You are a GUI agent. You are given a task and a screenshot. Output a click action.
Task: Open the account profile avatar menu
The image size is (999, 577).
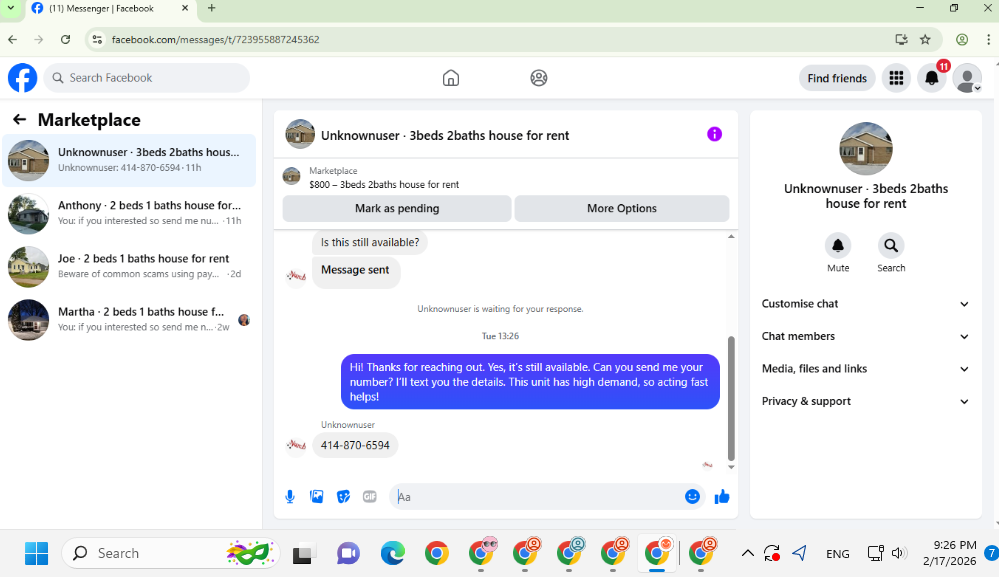967,78
